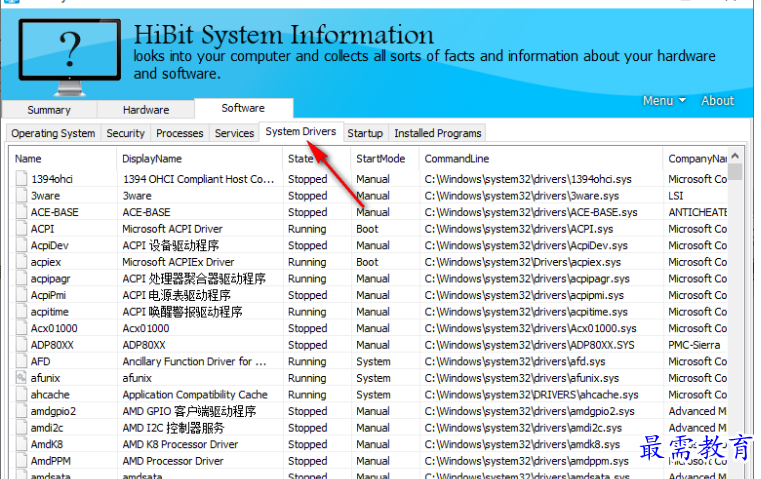
Task: Click the file icon beside AmdPPM
Action: pyautogui.click(x=21, y=461)
